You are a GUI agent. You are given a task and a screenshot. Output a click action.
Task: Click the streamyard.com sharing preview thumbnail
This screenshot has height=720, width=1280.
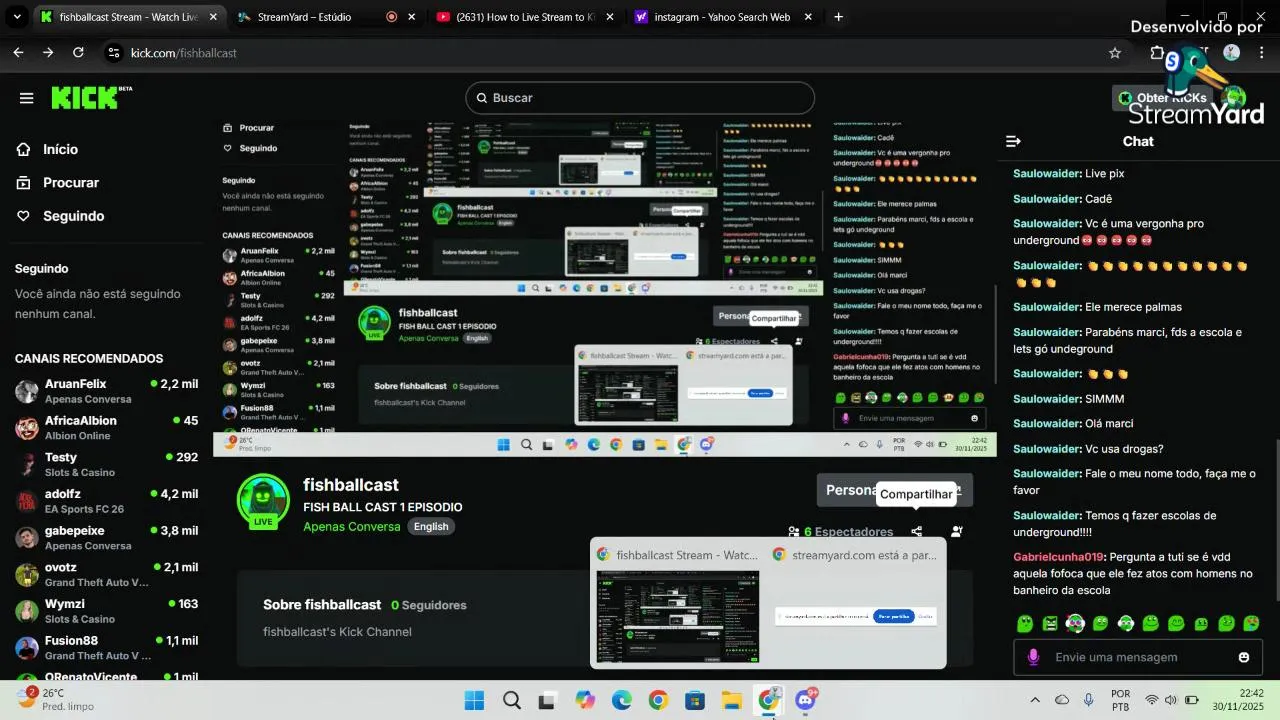click(856, 616)
